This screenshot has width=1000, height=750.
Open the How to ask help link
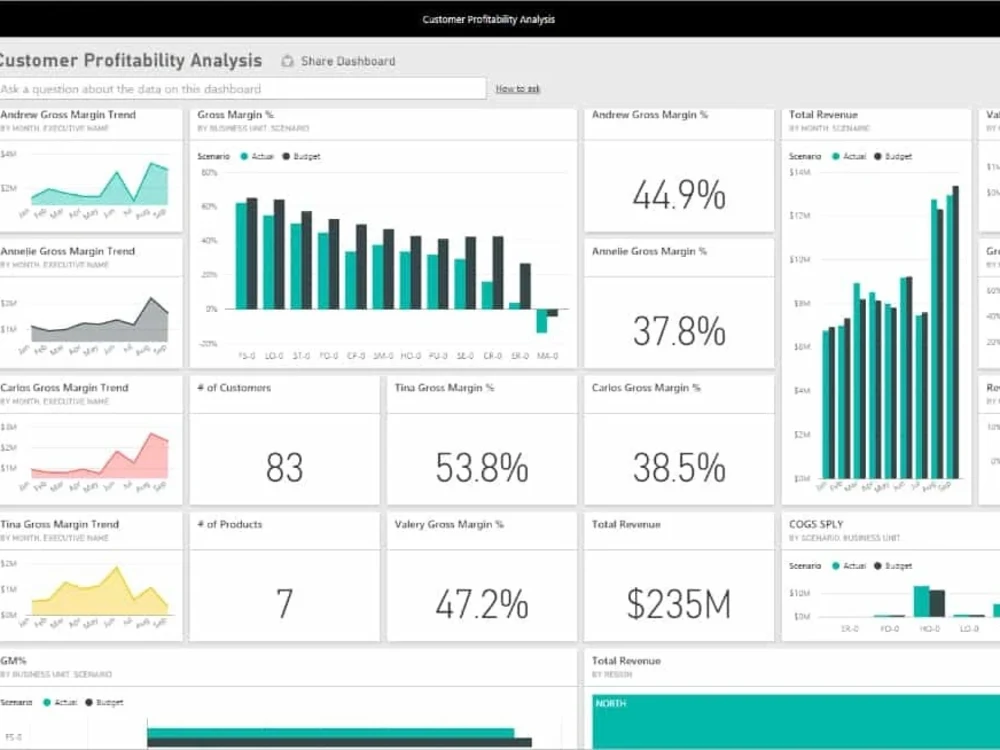tap(517, 88)
